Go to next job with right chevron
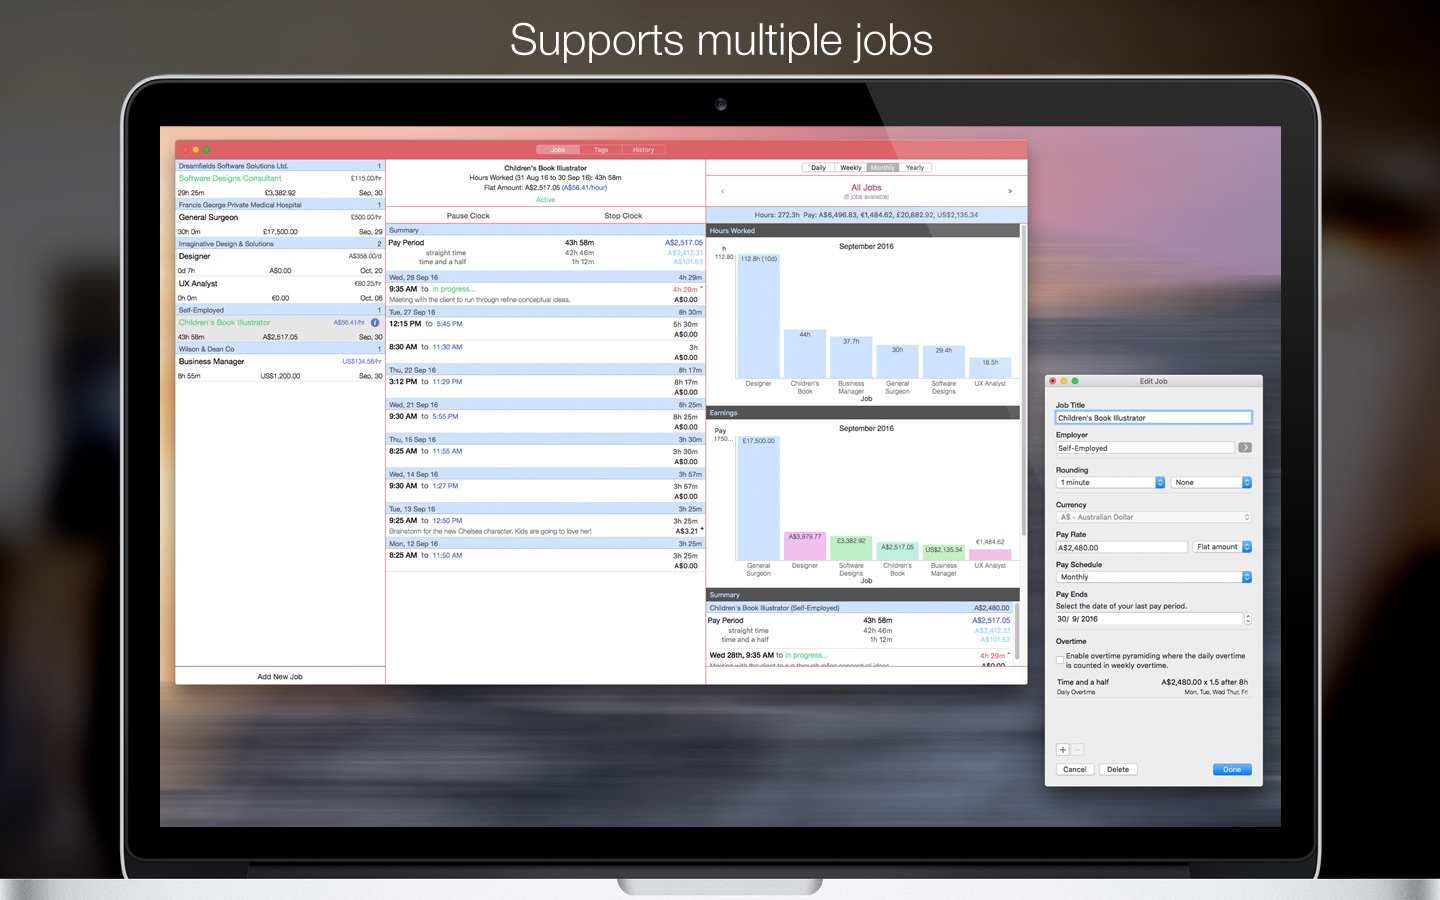 (1010, 191)
